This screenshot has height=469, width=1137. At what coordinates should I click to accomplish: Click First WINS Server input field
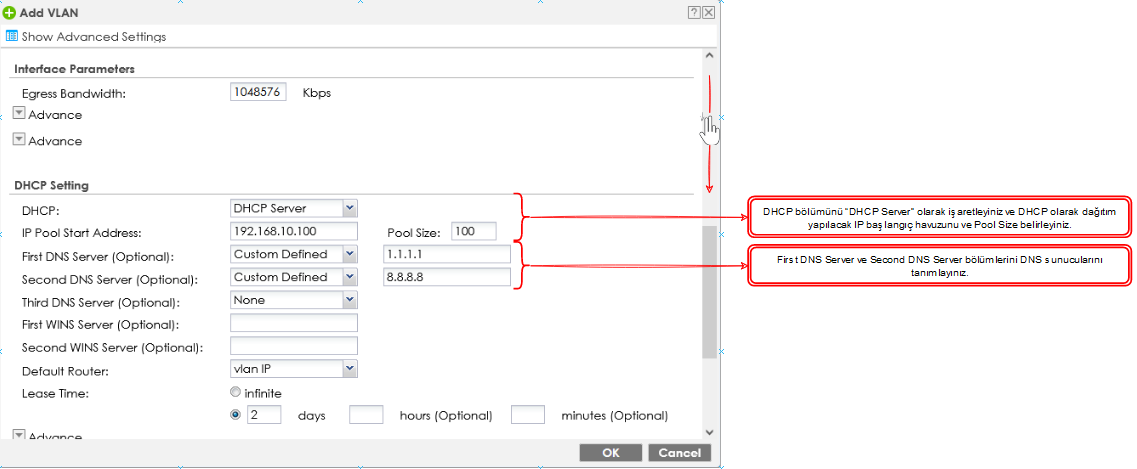pyautogui.click(x=294, y=323)
